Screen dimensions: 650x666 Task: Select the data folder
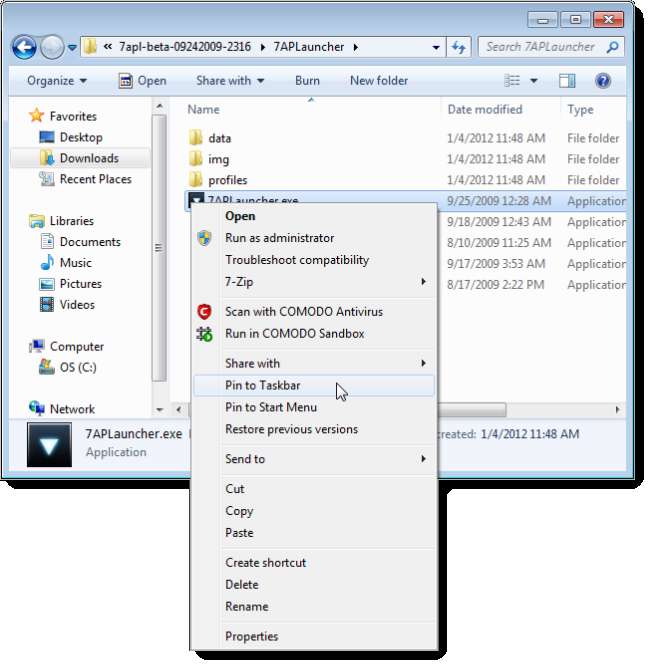pyautogui.click(x=220, y=138)
